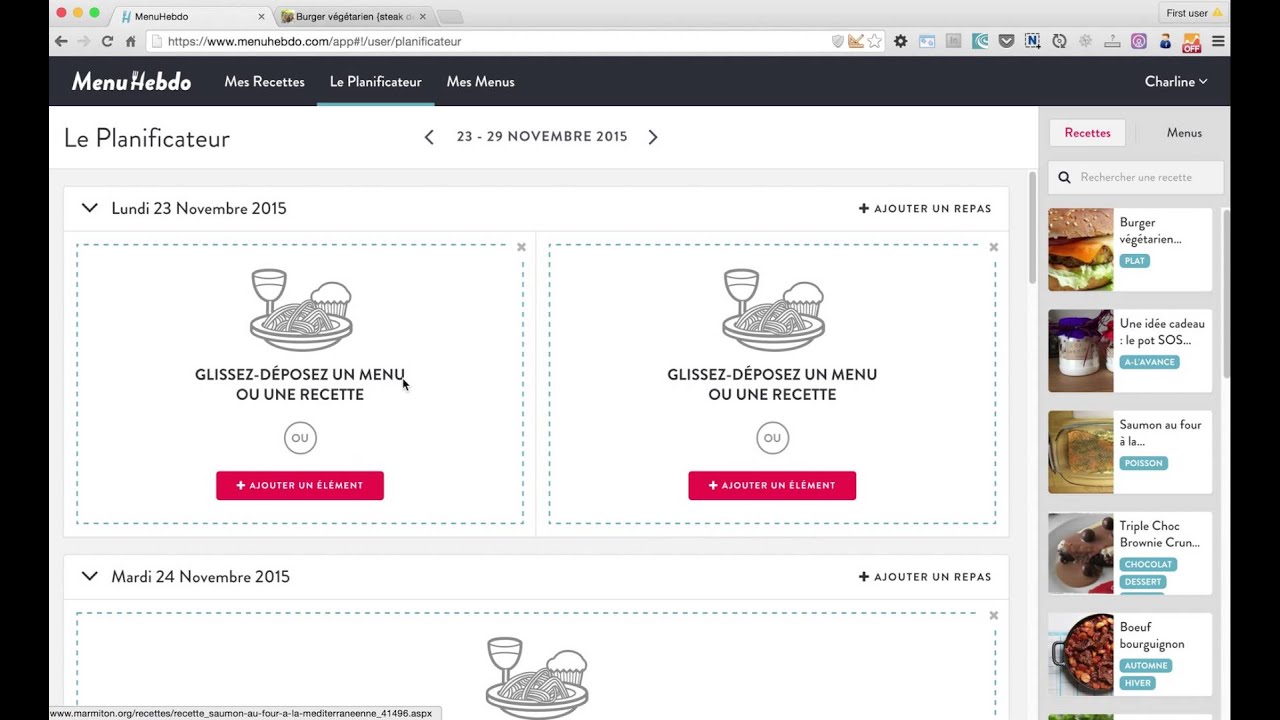Click meal illustration in Mardi slot

(x=537, y=678)
